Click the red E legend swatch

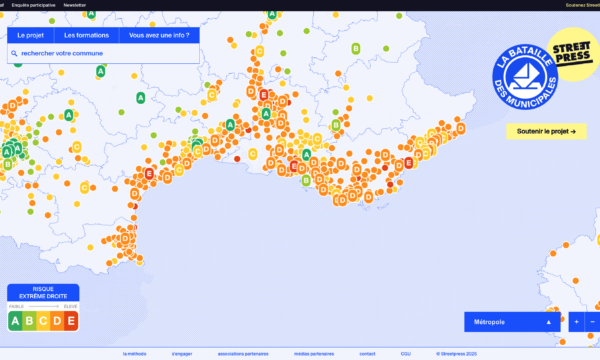click(71, 321)
